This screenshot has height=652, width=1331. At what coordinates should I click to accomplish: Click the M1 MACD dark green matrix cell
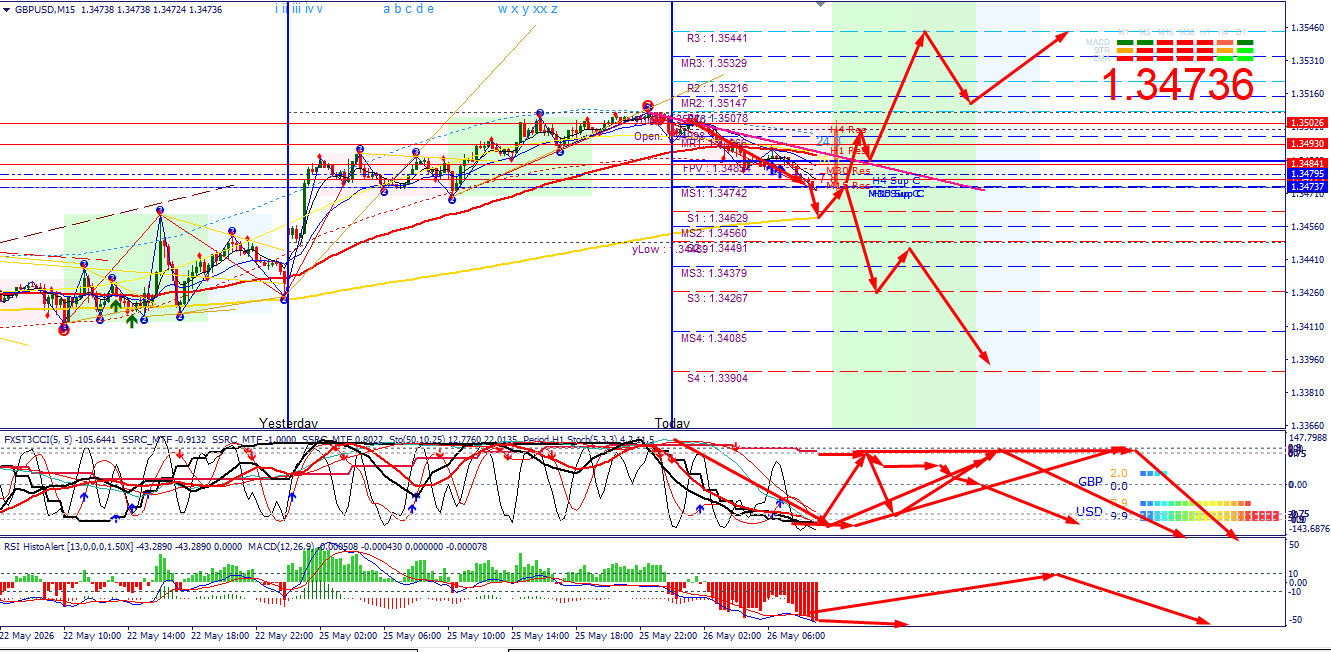point(1125,42)
